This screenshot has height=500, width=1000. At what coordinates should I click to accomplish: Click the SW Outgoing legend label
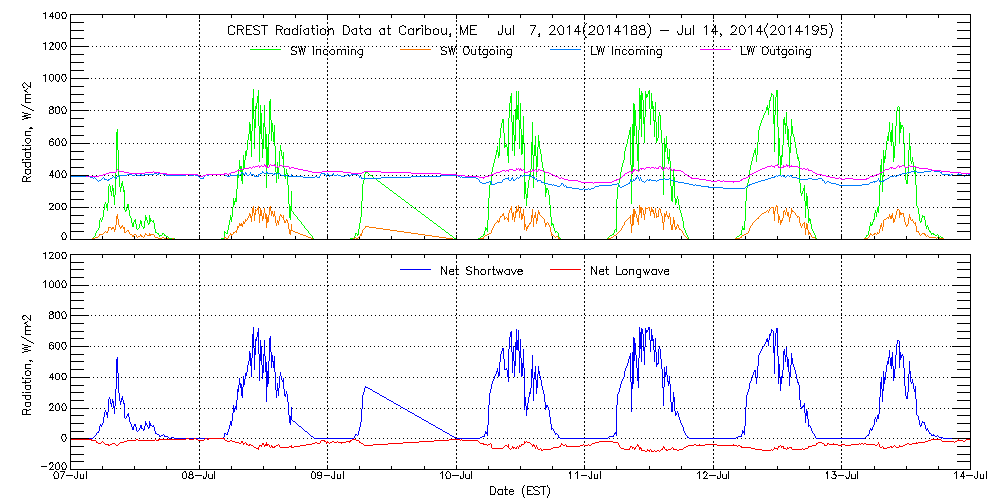coord(477,51)
